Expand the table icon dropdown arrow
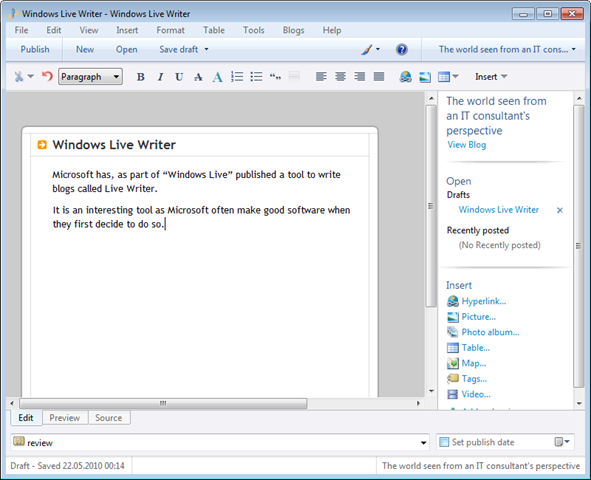The height and width of the screenshot is (480, 591). click(455, 76)
